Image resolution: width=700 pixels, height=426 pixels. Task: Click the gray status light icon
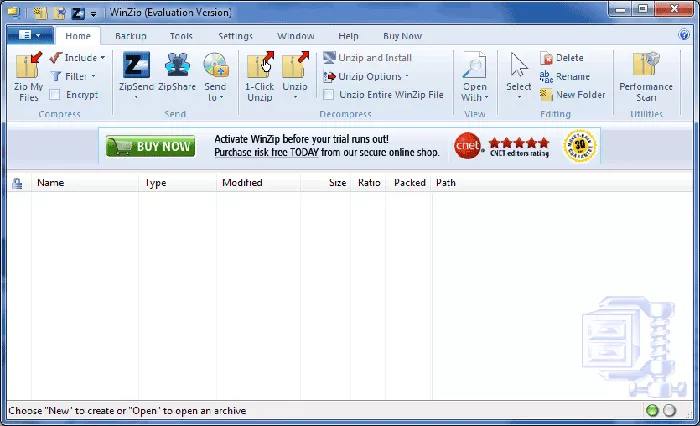click(x=669, y=410)
